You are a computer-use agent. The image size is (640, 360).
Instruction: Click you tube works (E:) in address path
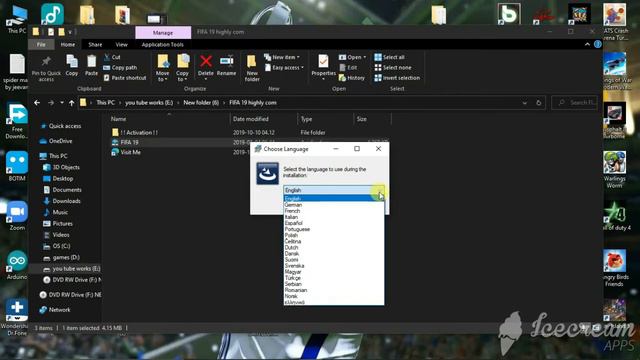[x=149, y=103]
